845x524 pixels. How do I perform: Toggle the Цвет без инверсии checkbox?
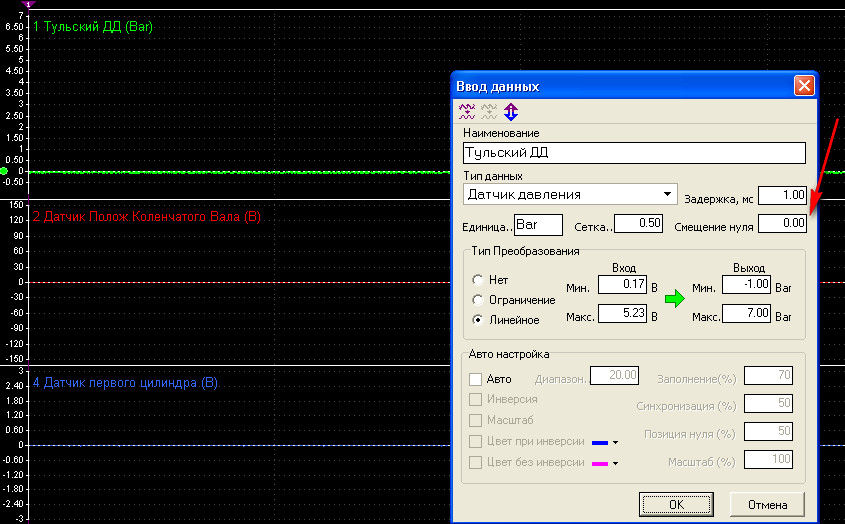pos(475,463)
